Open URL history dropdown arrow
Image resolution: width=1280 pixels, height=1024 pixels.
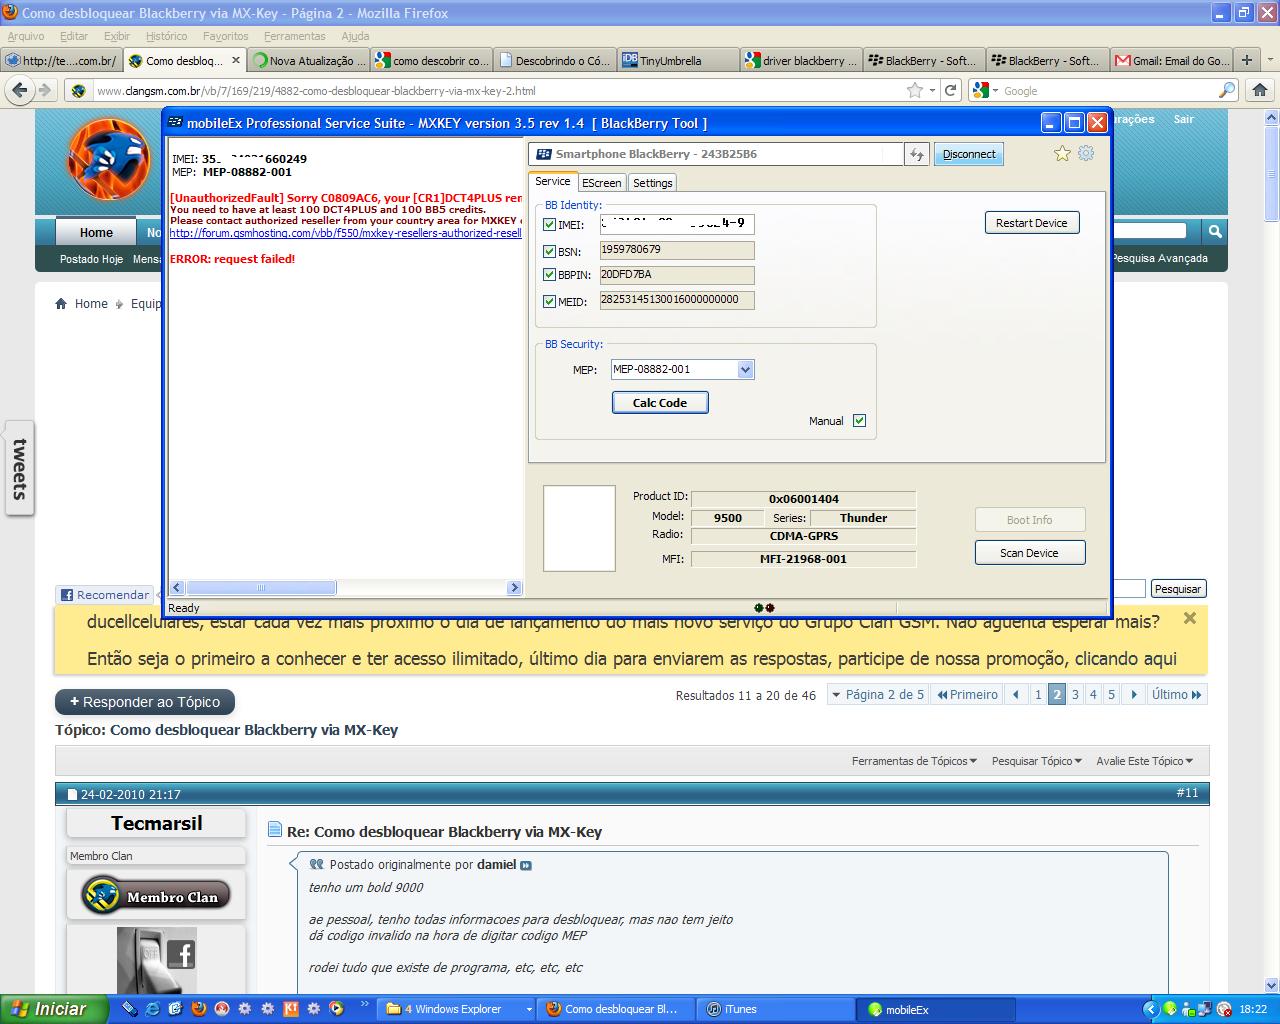coord(932,90)
